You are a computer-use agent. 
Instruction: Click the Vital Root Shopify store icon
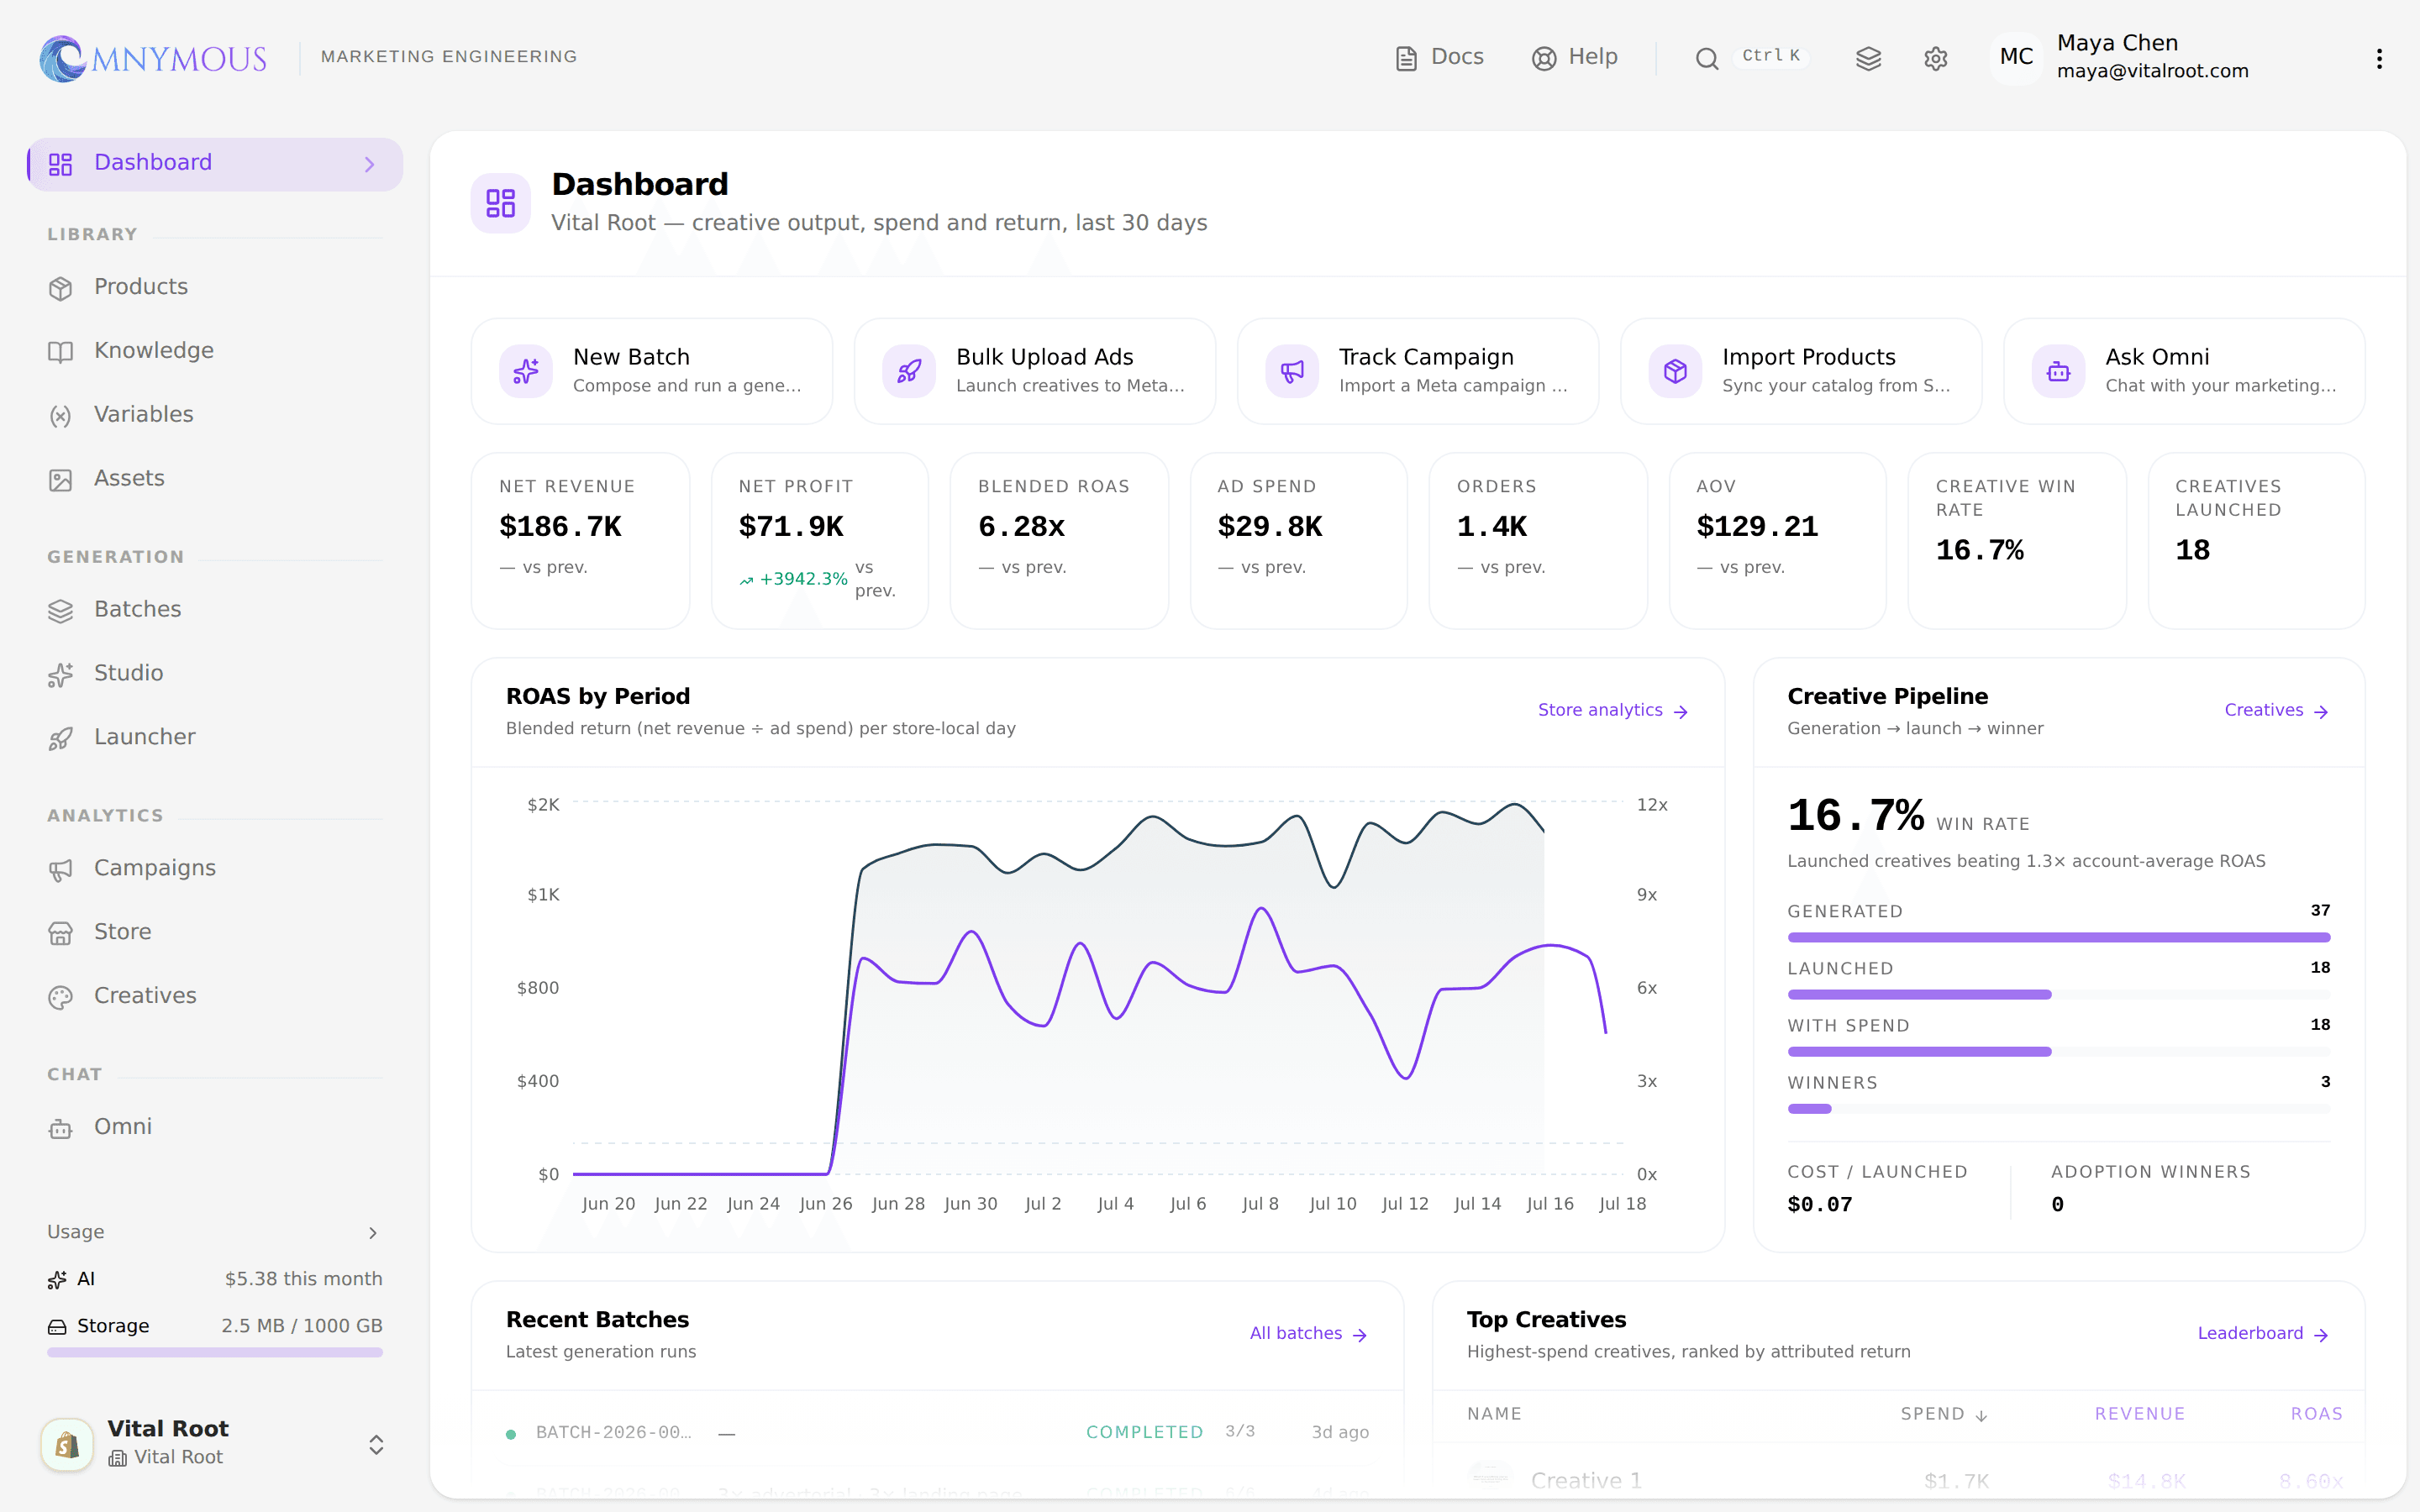click(67, 1444)
